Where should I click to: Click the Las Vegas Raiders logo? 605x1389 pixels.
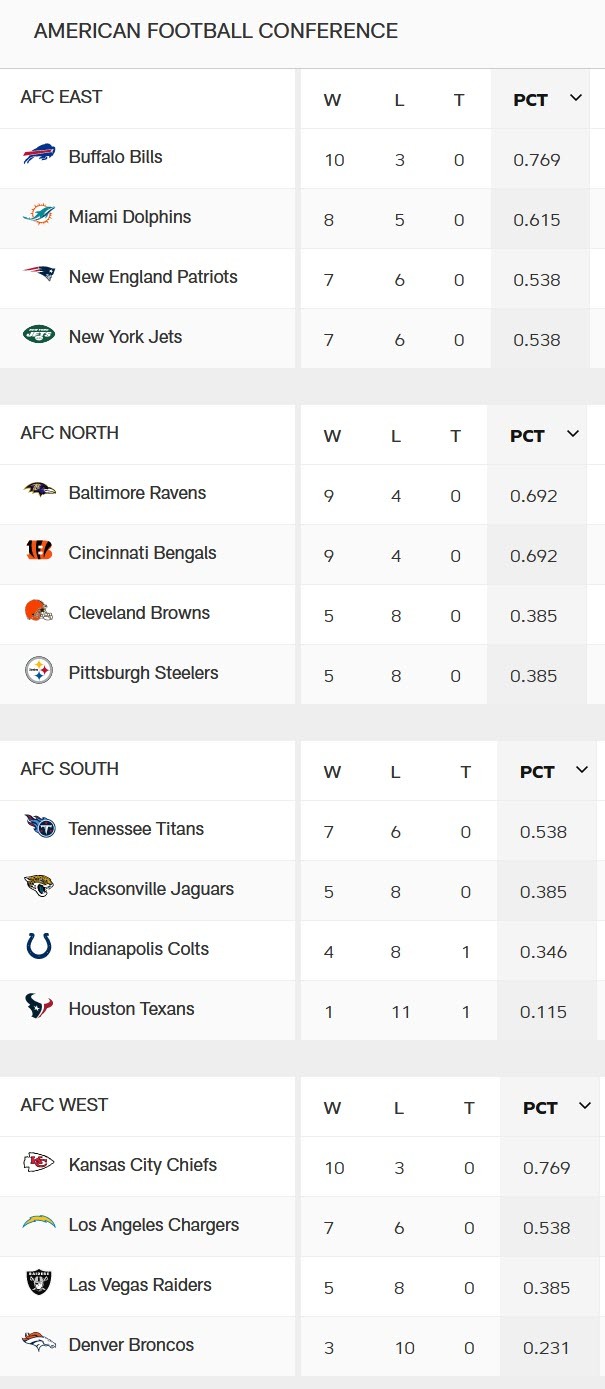39,1284
